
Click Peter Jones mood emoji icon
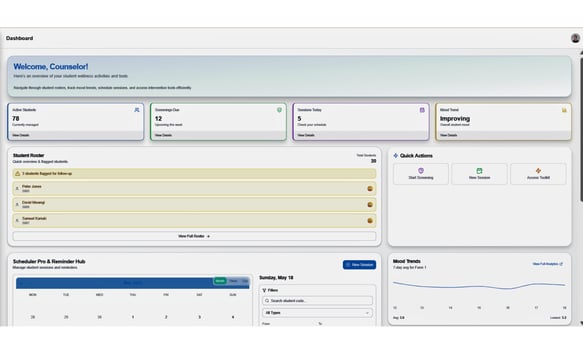coord(370,189)
